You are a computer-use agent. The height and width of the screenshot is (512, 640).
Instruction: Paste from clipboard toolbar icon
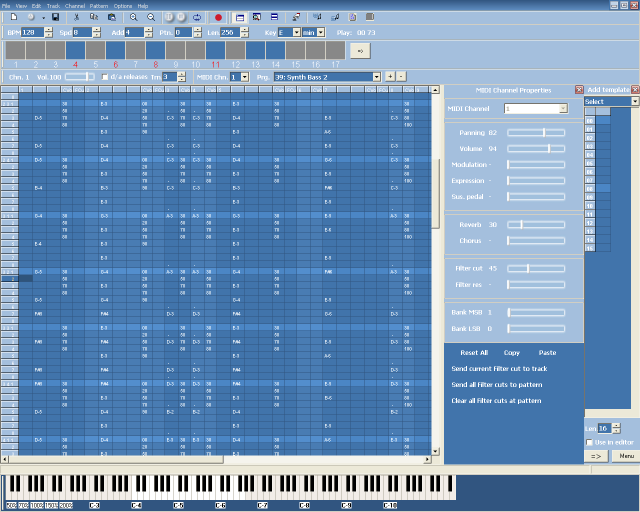click(111, 17)
